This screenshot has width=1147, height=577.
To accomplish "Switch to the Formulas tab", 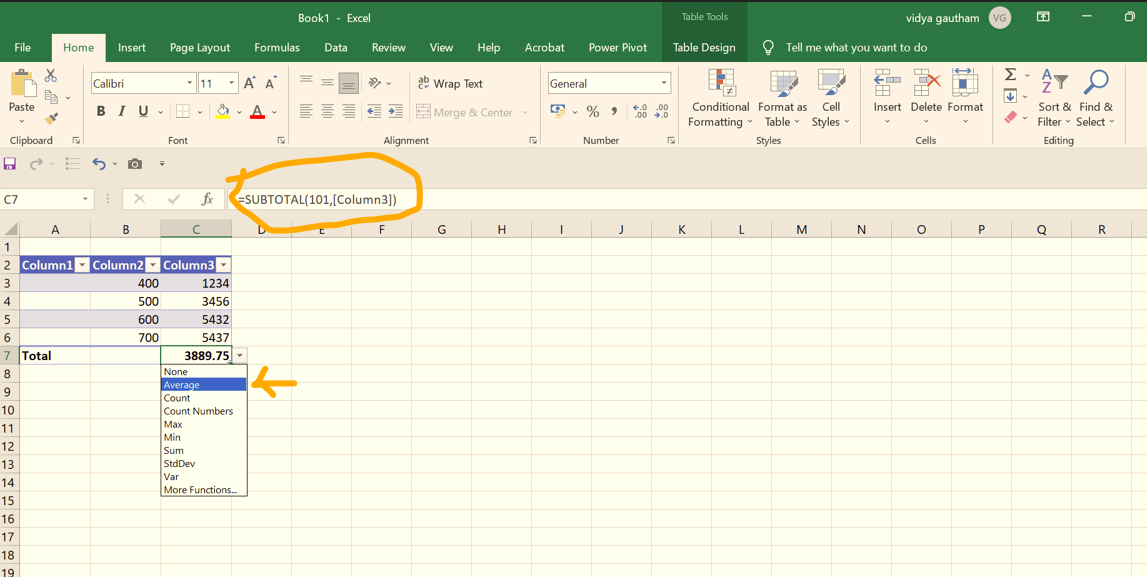I will (277, 47).
